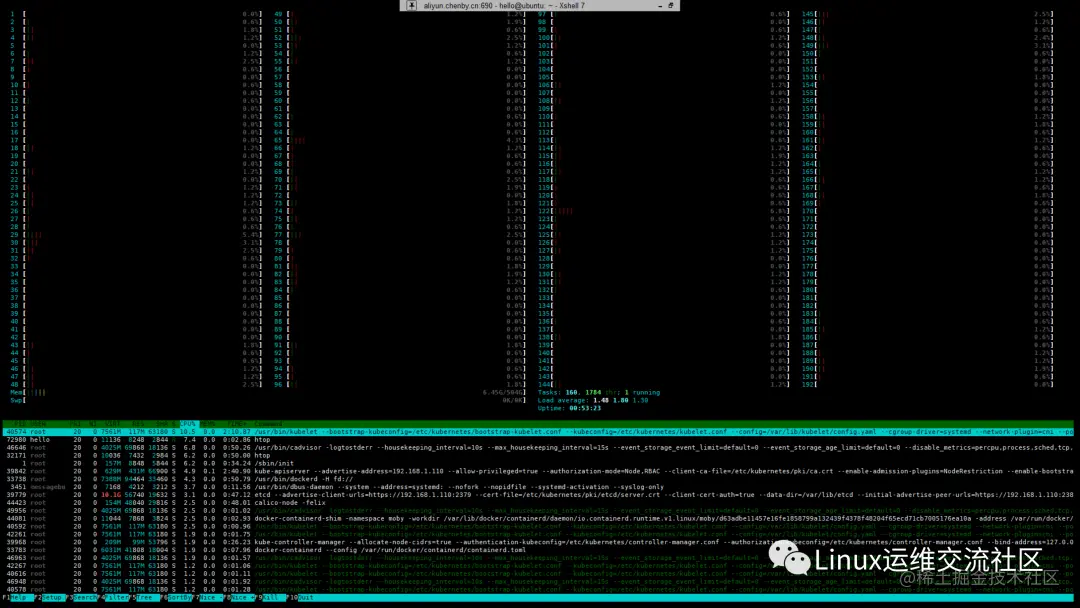
Task: Click F9 Kill in htop footer
Action: tap(270, 598)
